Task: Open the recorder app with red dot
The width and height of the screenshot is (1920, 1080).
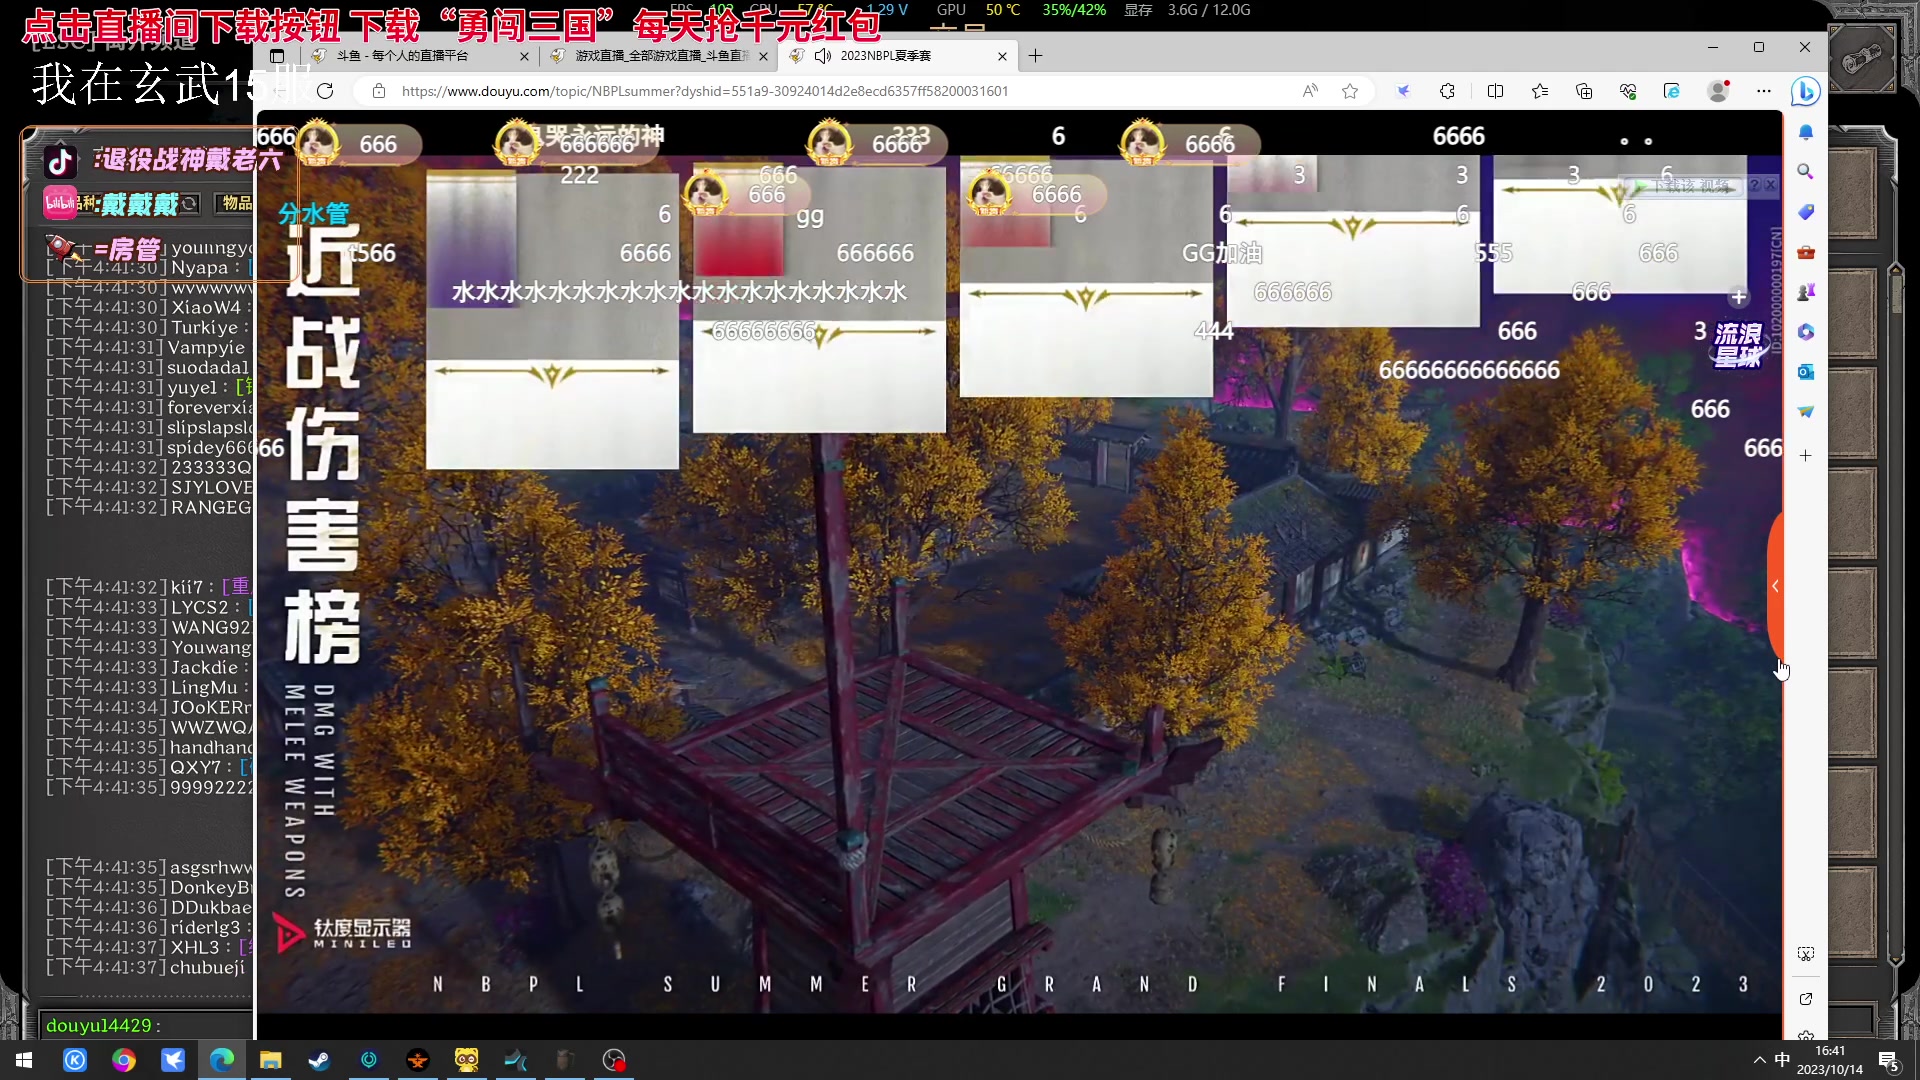Action: pos(614,1060)
